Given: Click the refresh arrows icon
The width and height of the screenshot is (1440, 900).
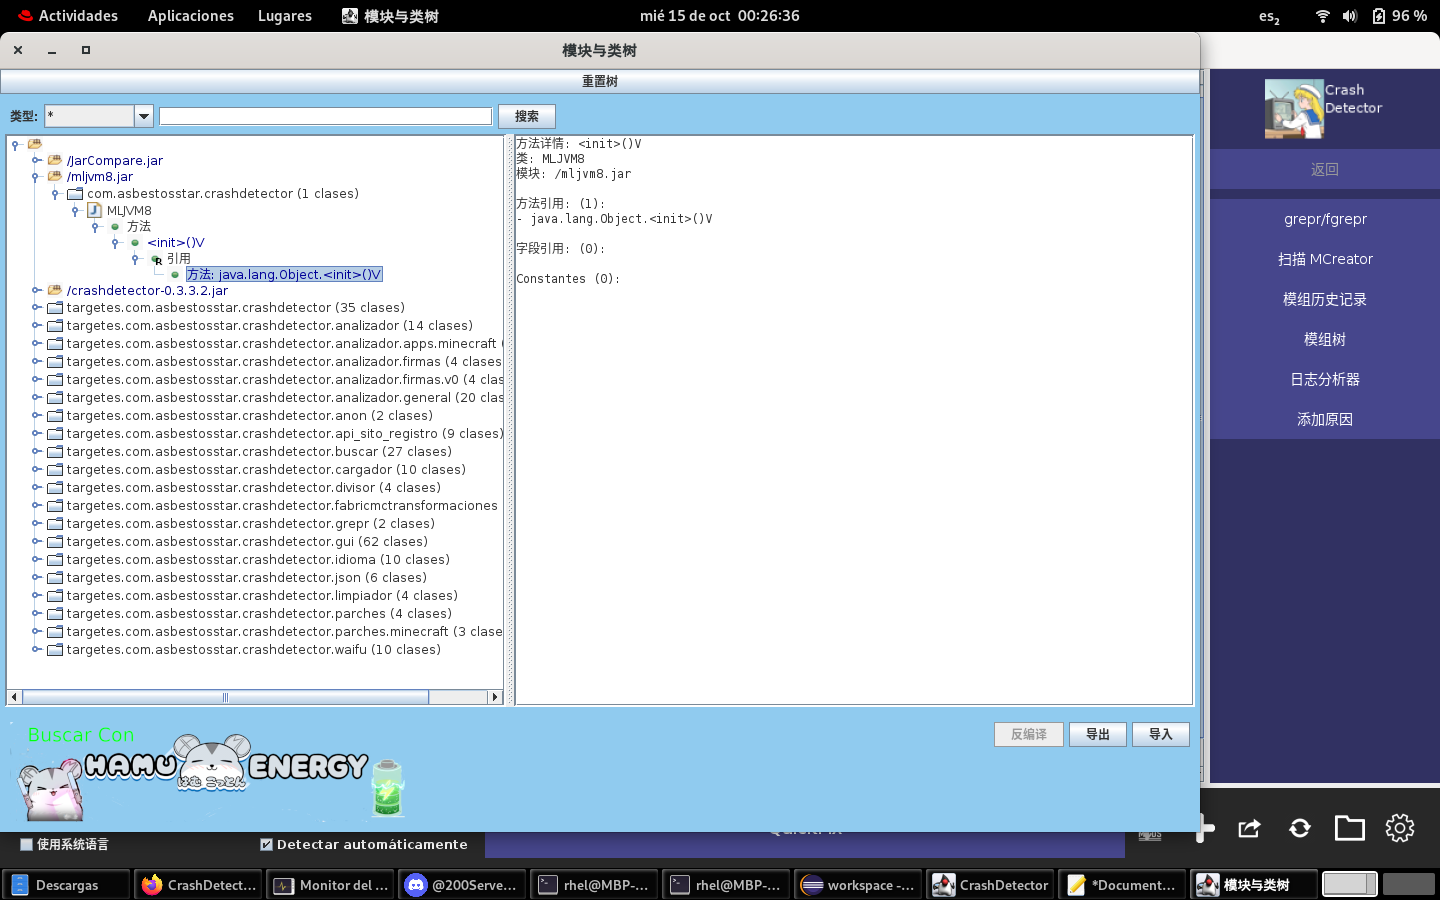Looking at the screenshot, I should pos(1299,828).
